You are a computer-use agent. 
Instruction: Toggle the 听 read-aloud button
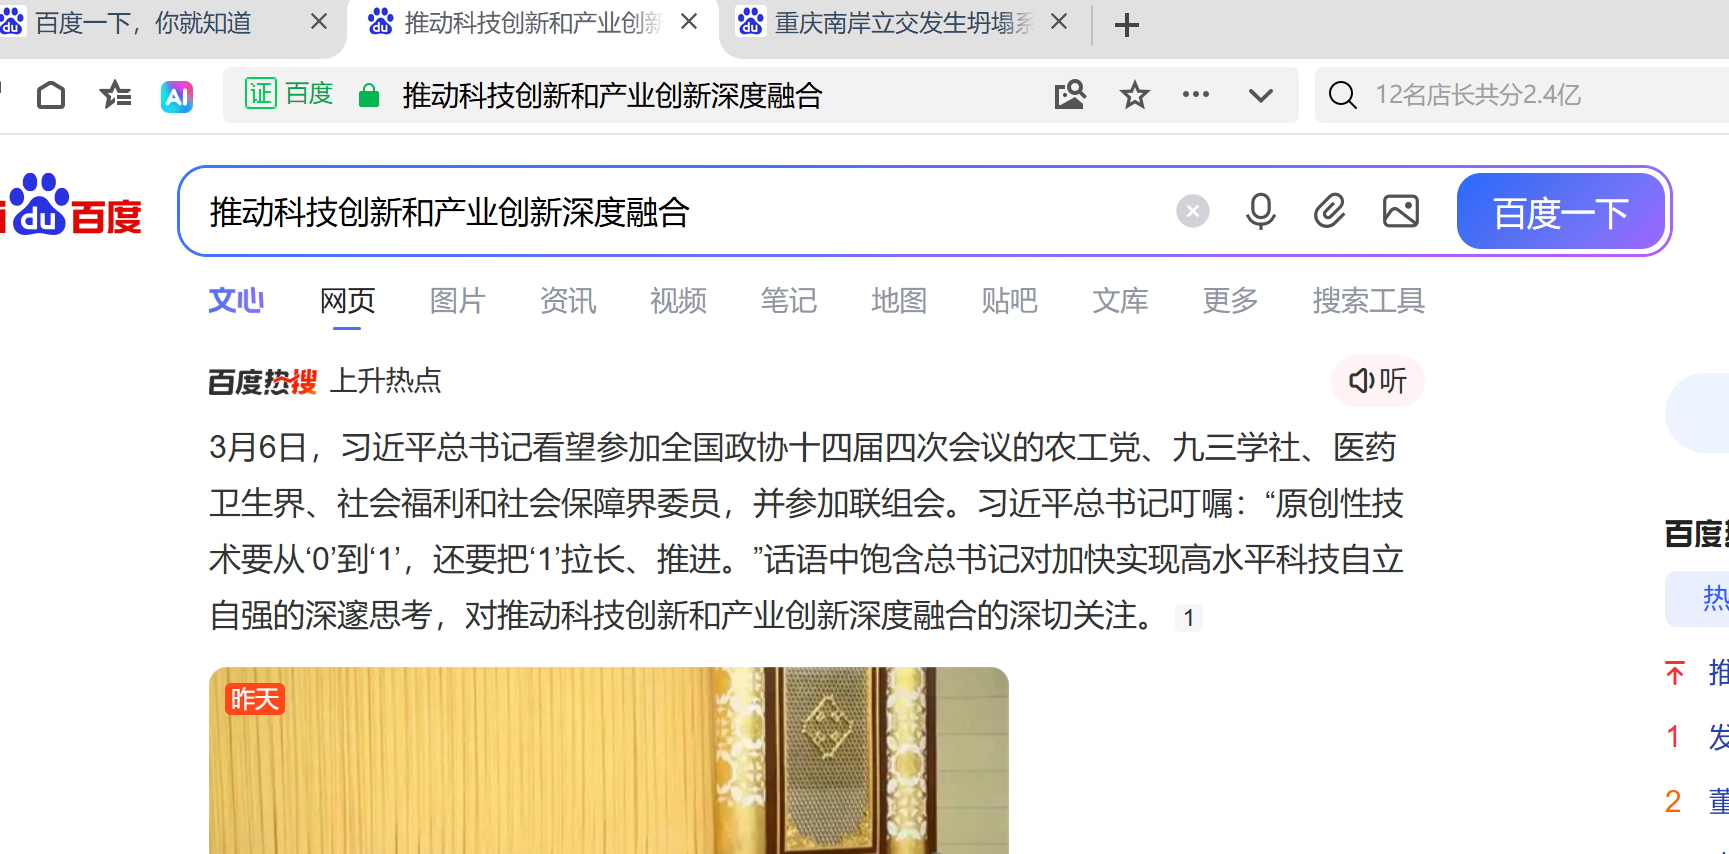click(x=1377, y=381)
